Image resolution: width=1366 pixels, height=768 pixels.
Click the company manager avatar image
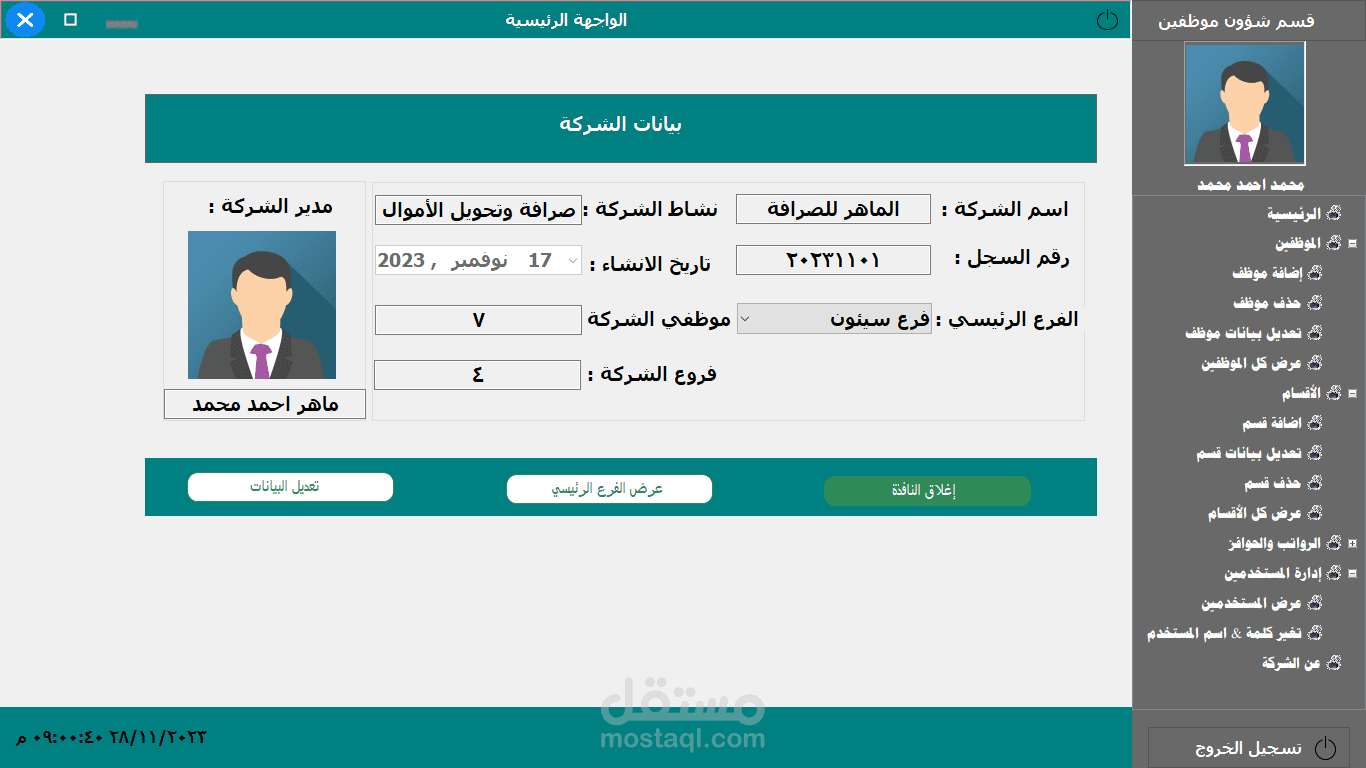262,305
